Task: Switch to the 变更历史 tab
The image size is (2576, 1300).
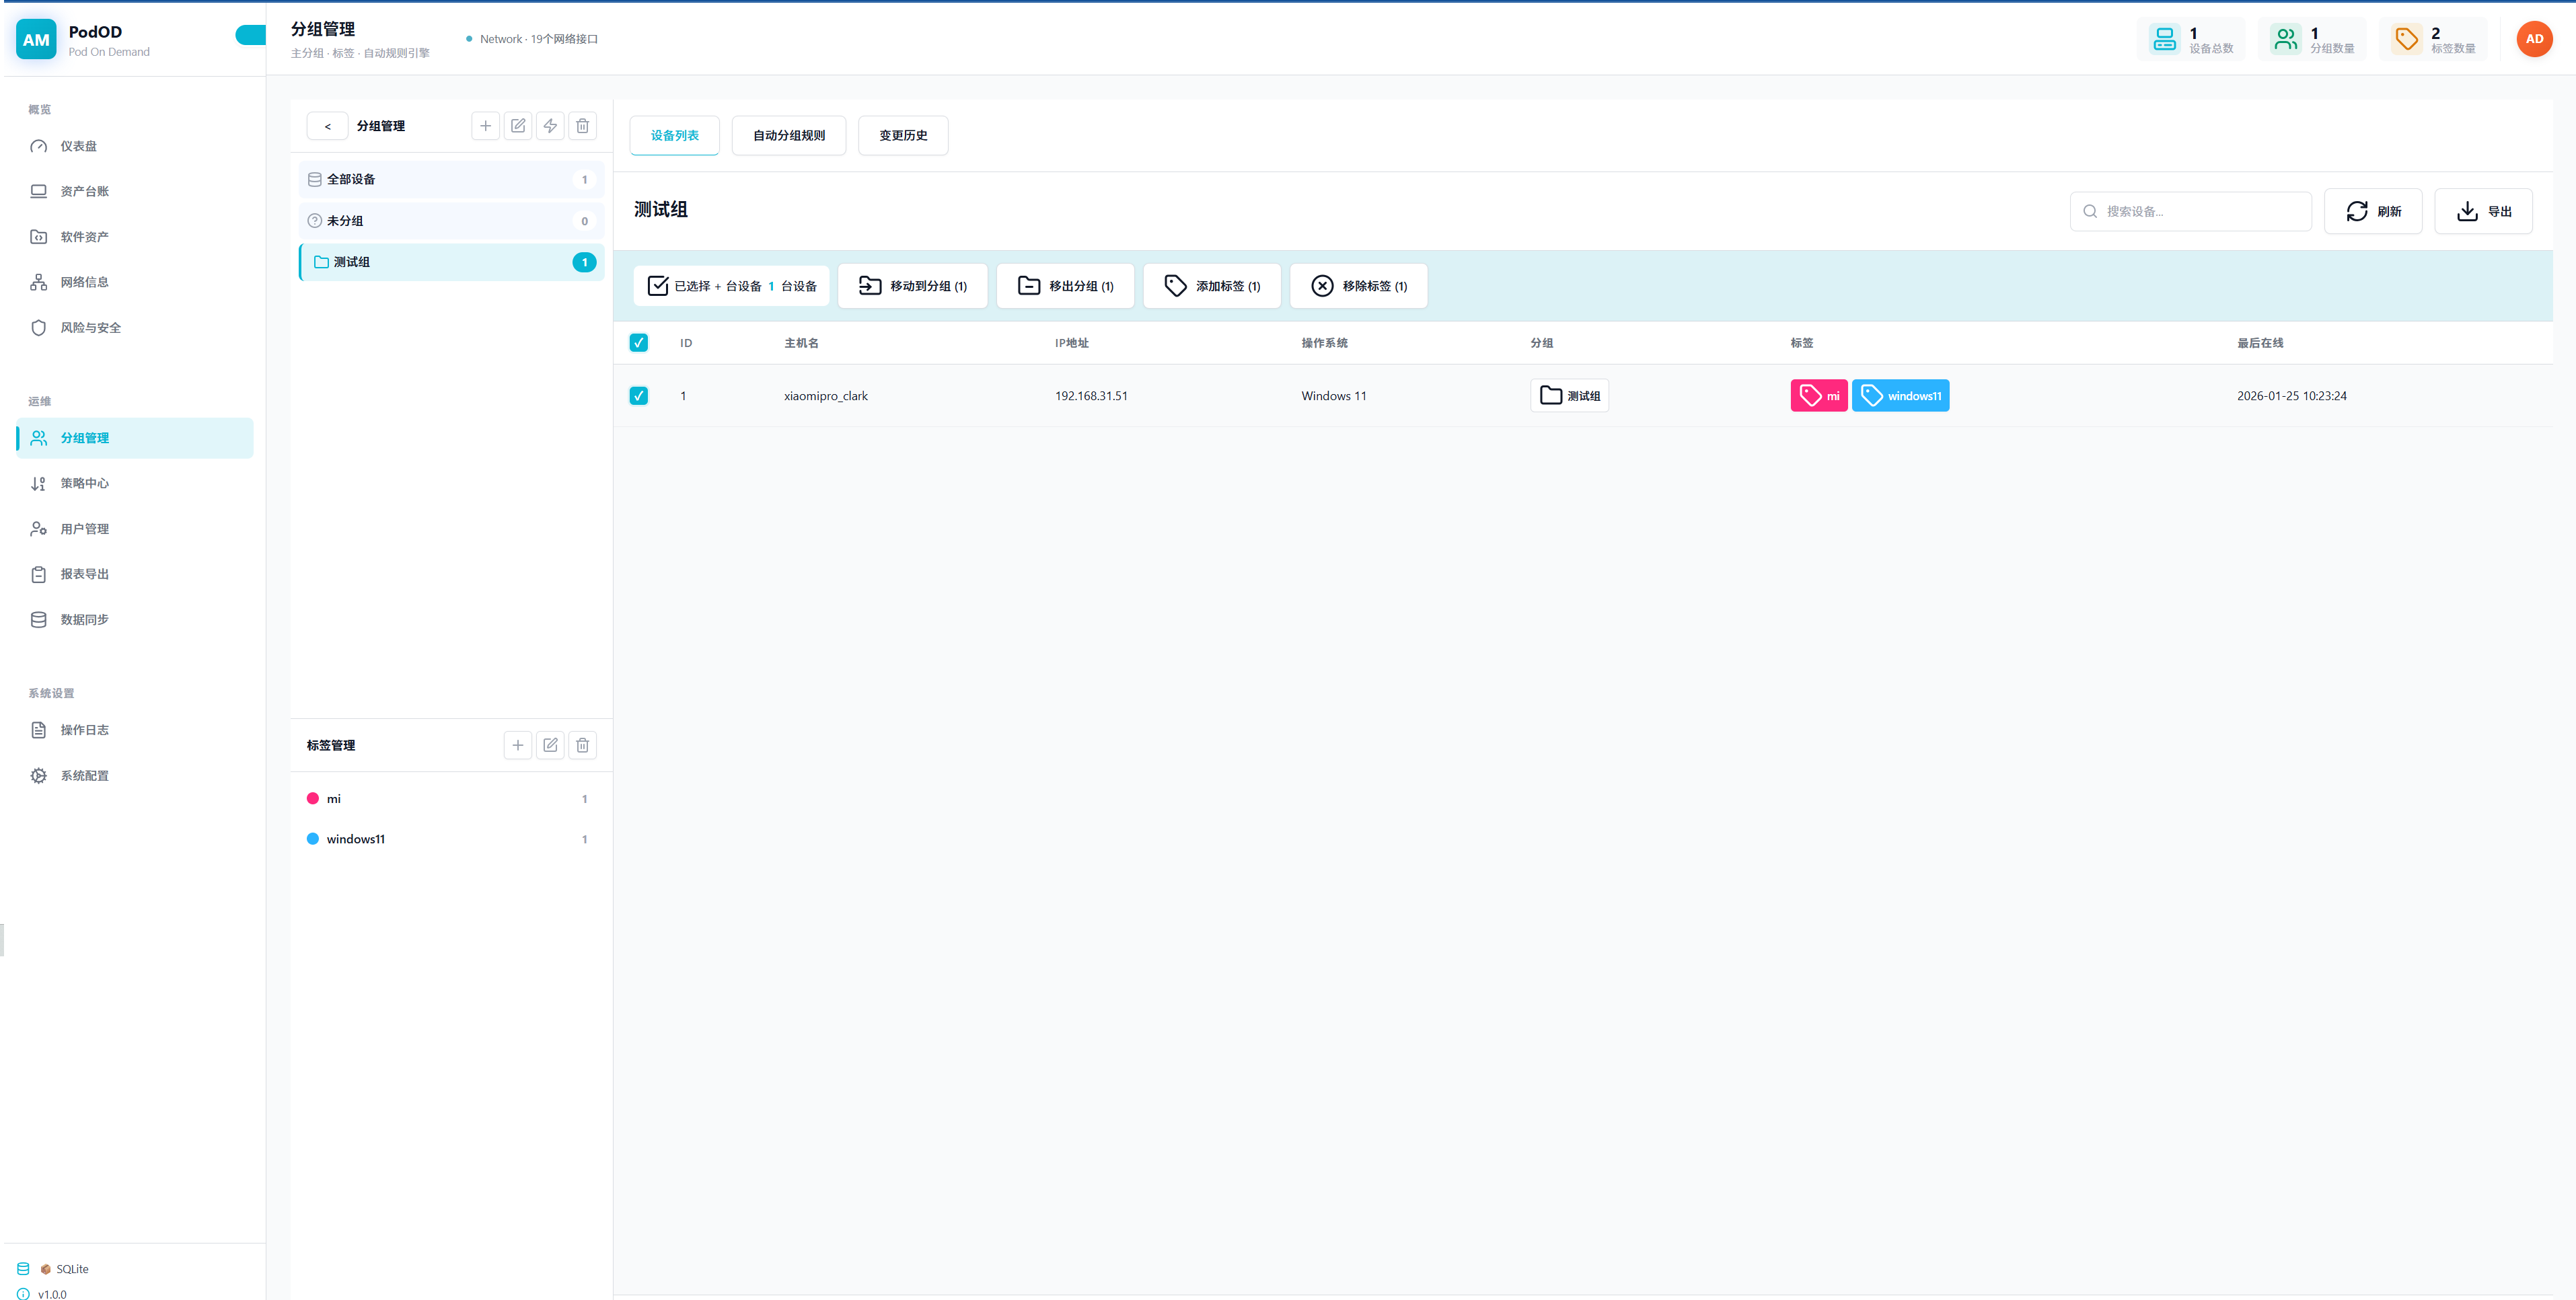Action: pyautogui.click(x=902, y=136)
